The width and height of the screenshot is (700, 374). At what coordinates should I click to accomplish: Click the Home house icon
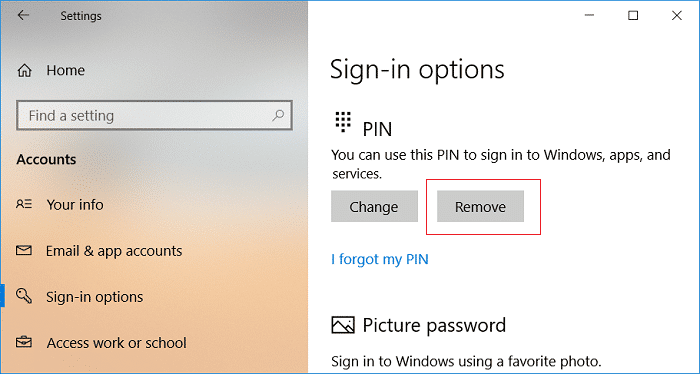click(24, 70)
